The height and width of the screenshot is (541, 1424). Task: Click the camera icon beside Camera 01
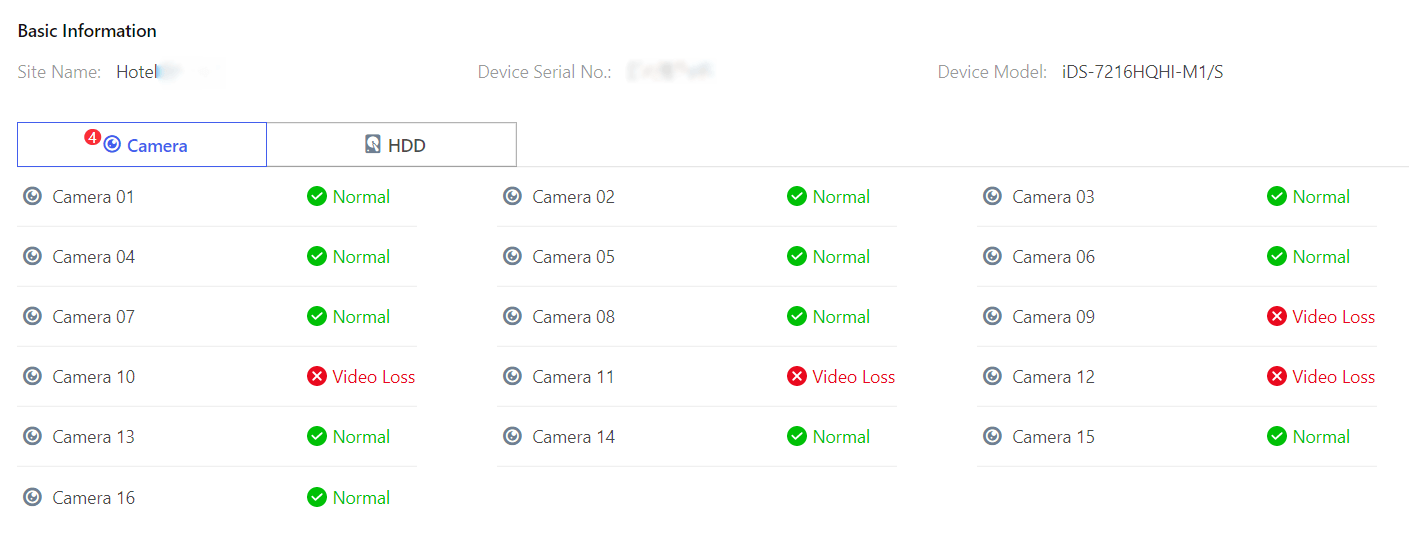tap(33, 197)
